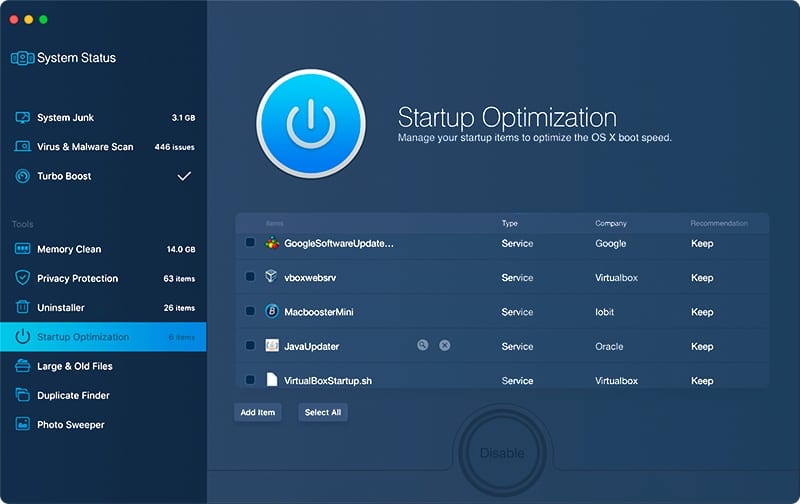Click the Photo Sweeper picture icon
Image resolution: width=800 pixels, height=504 pixels.
[22, 424]
